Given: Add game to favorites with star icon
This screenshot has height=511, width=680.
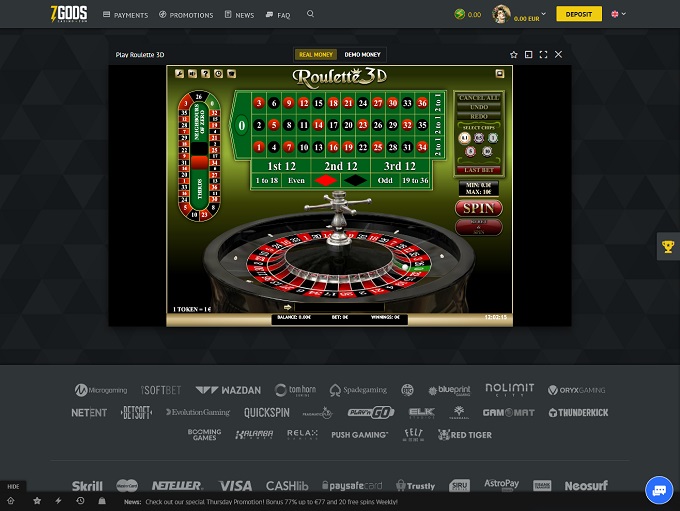Looking at the screenshot, I should point(514,55).
